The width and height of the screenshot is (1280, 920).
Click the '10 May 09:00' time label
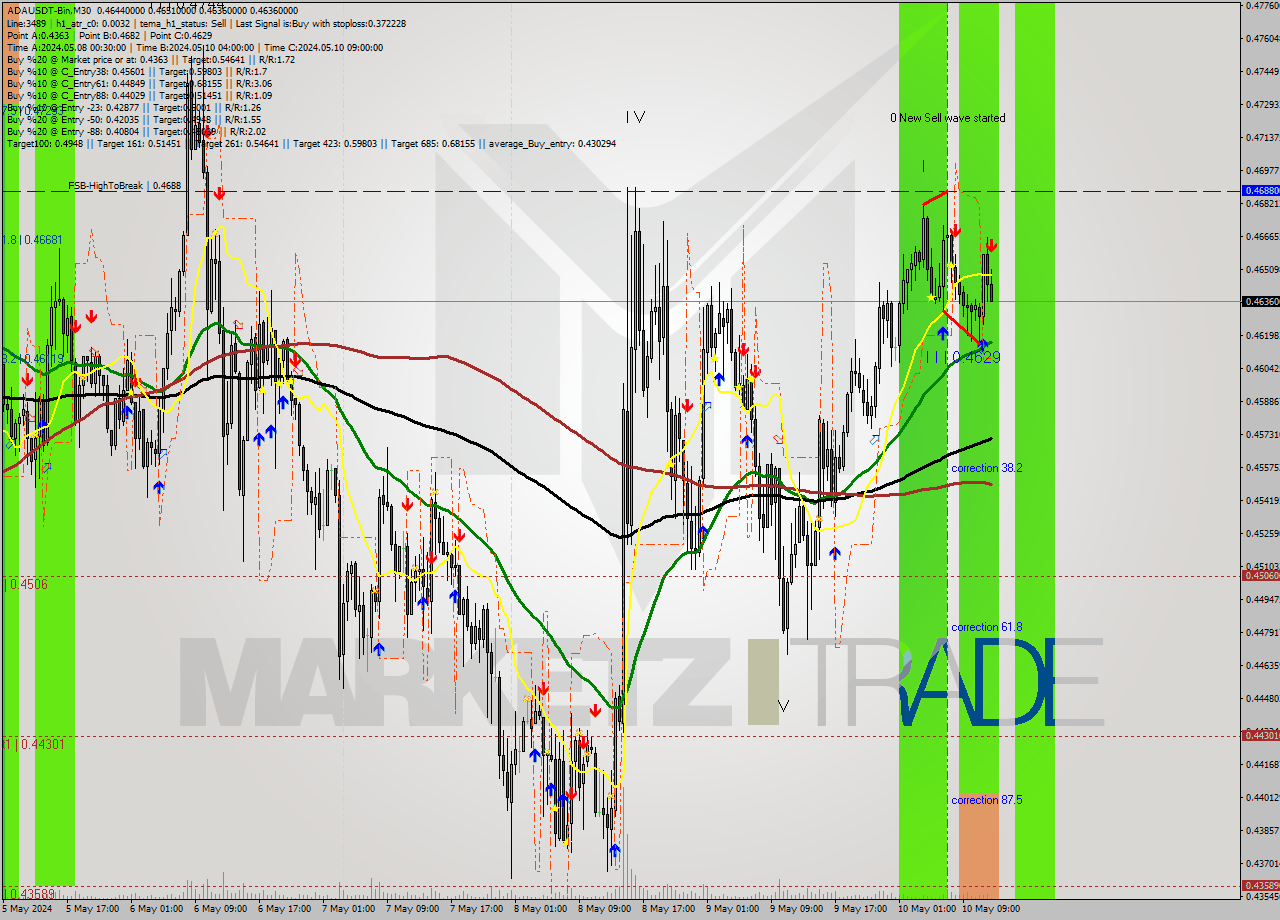click(x=990, y=909)
